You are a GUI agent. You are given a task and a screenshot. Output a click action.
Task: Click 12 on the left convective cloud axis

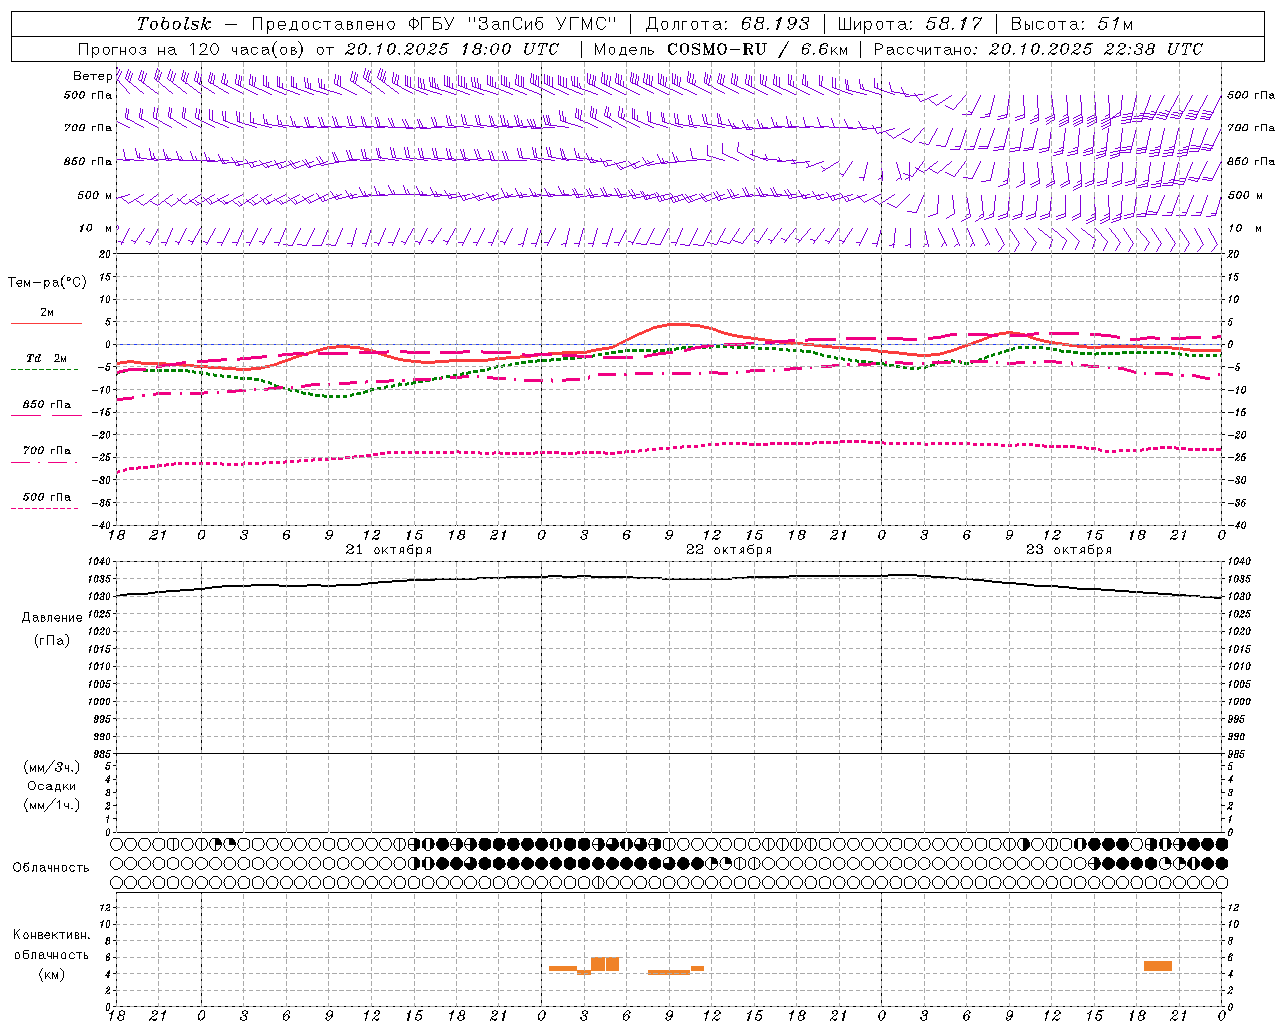coord(105,908)
